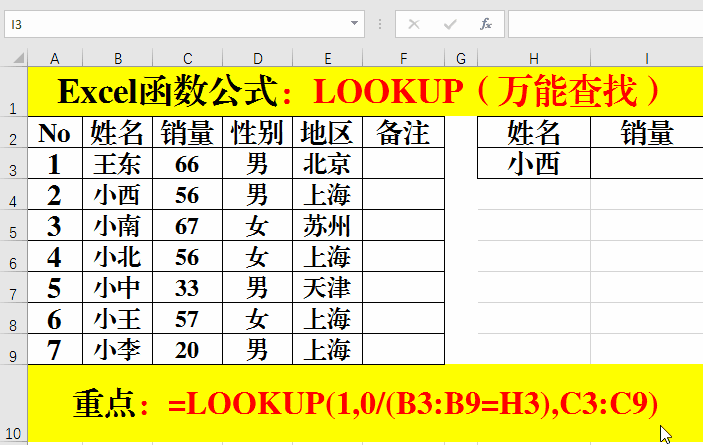Select column H header
Image resolution: width=703 pixels, height=445 pixels.
(534, 58)
